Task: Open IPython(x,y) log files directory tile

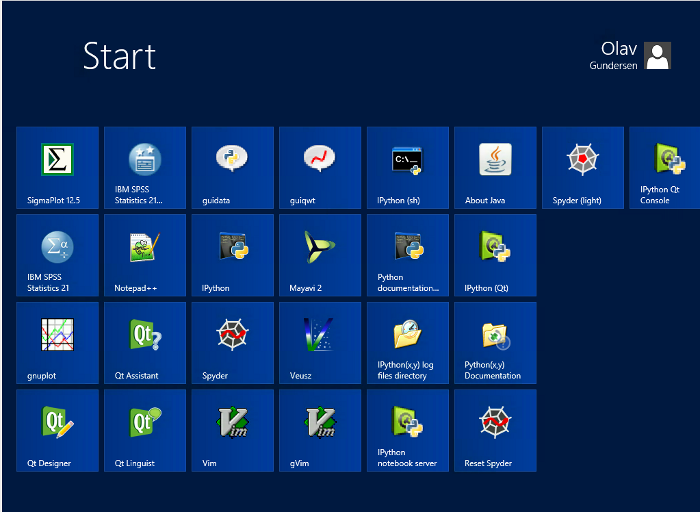Action: pyautogui.click(x=408, y=343)
